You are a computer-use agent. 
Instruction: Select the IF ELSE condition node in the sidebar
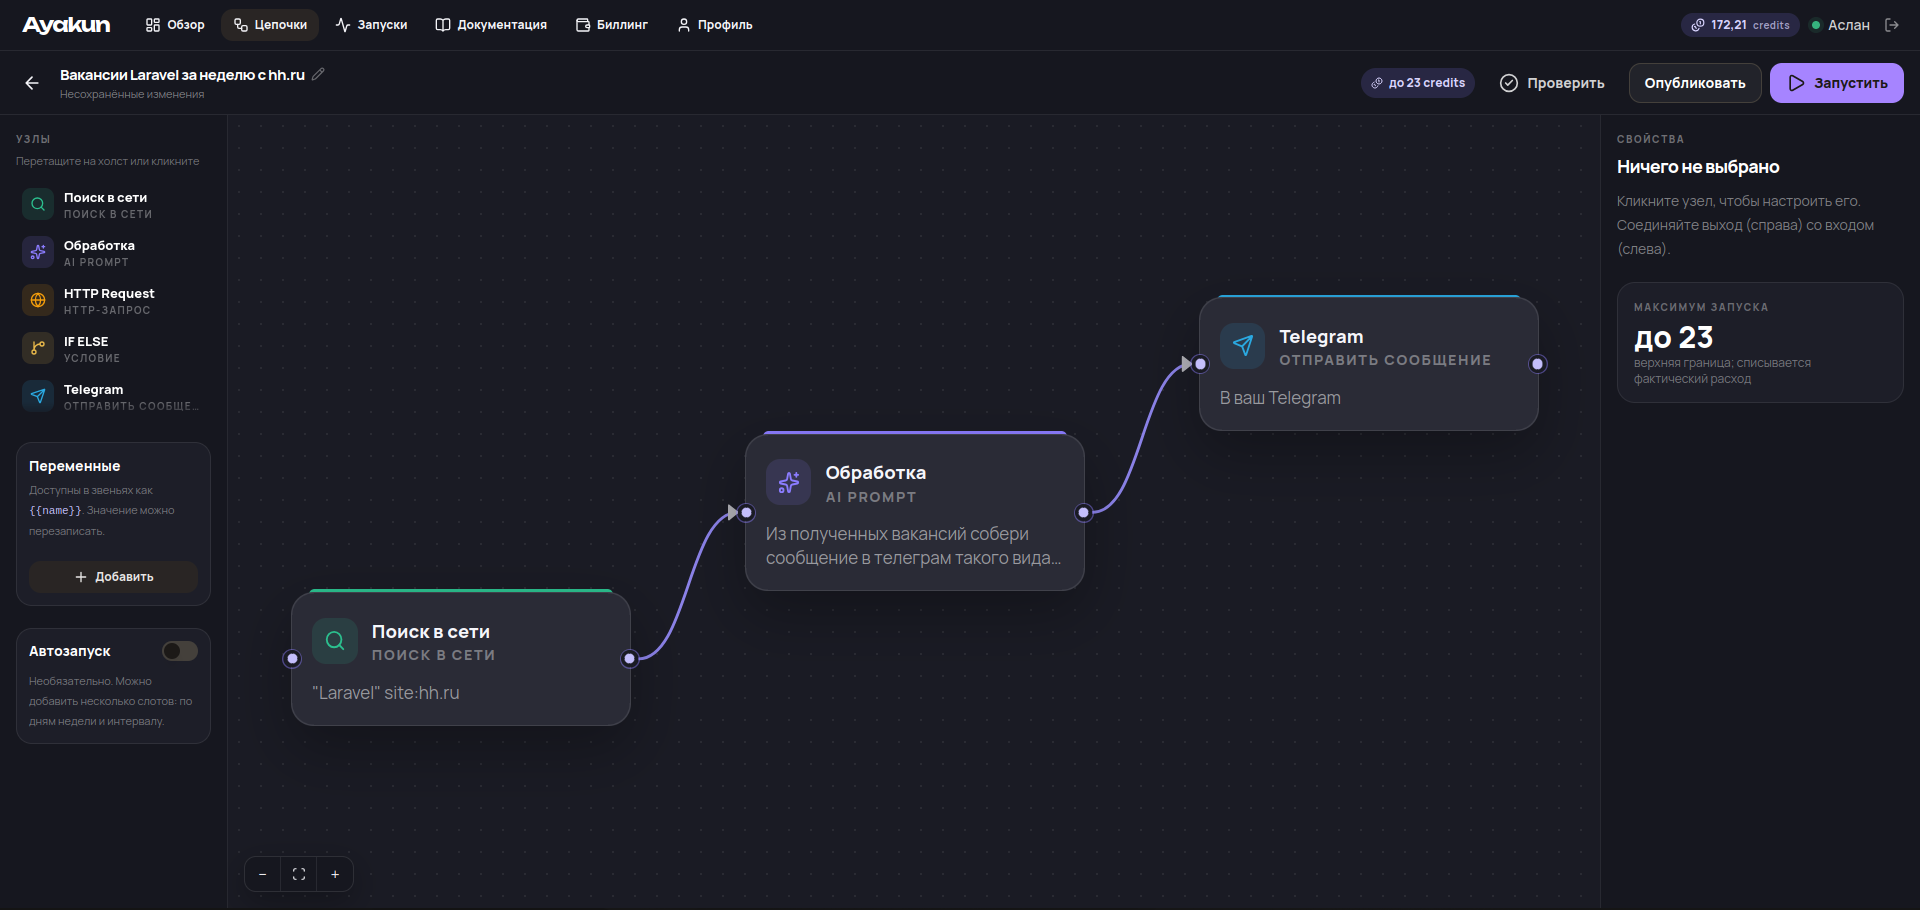pyautogui.click(x=113, y=349)
